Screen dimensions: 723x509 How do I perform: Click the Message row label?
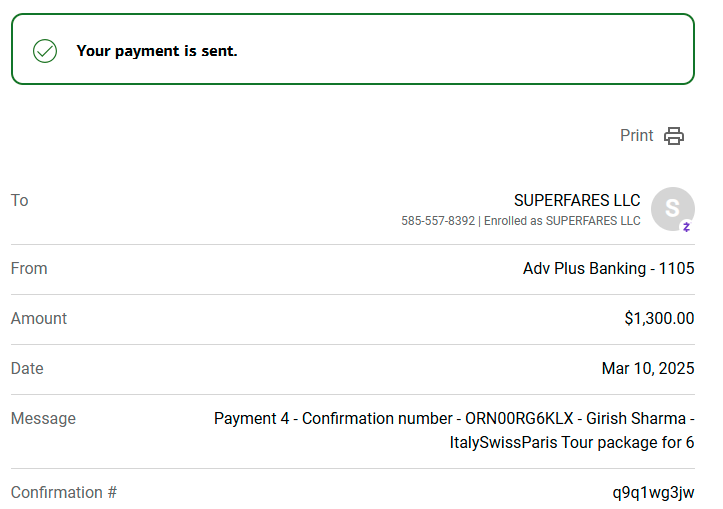point(43,419)
